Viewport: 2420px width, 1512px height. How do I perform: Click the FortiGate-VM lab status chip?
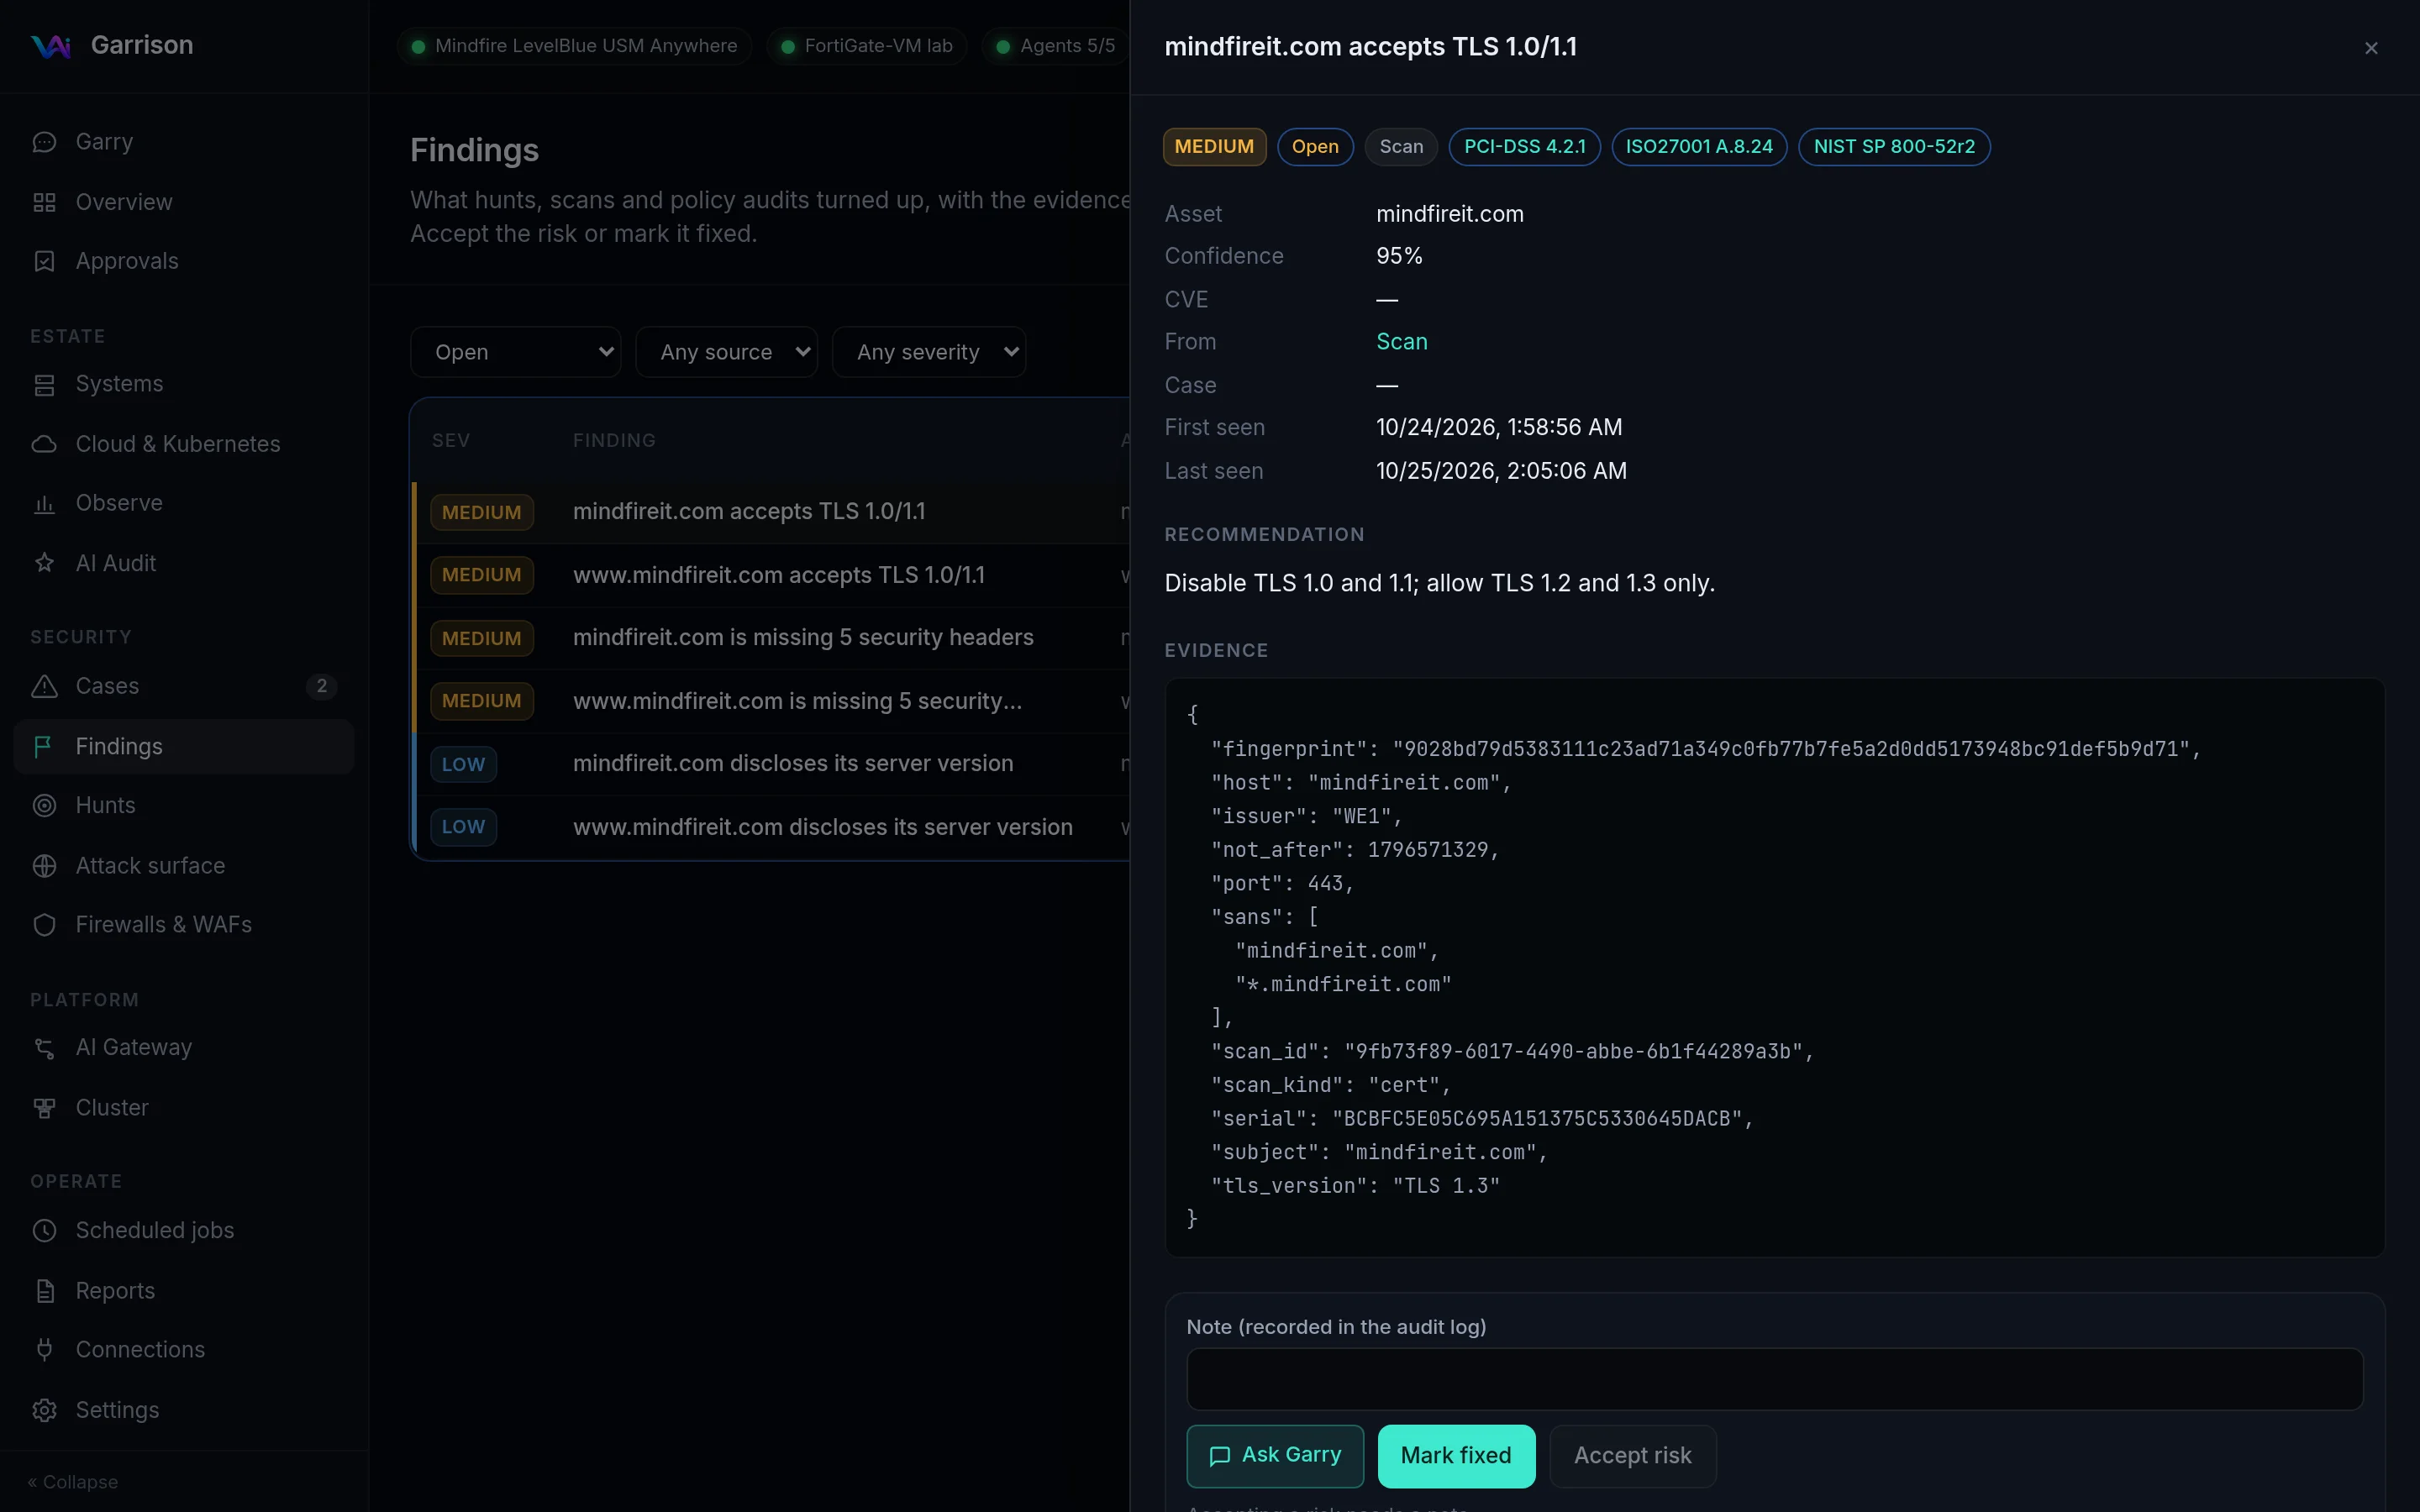[x=867, y=46]
